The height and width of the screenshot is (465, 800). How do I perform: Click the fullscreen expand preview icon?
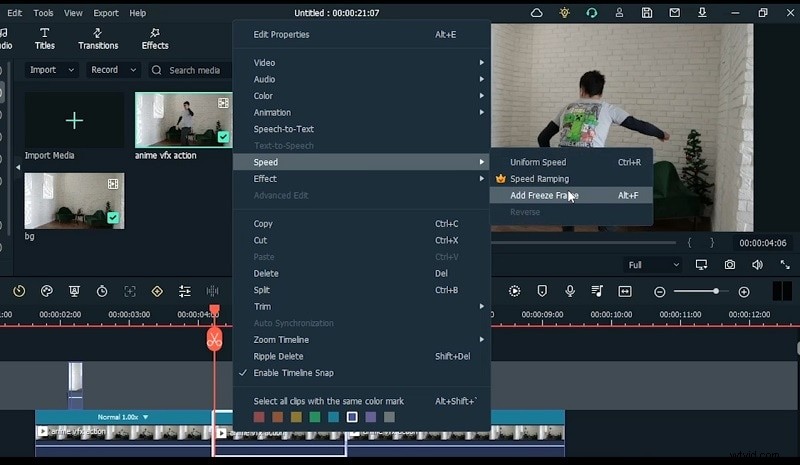pos(785,265)
